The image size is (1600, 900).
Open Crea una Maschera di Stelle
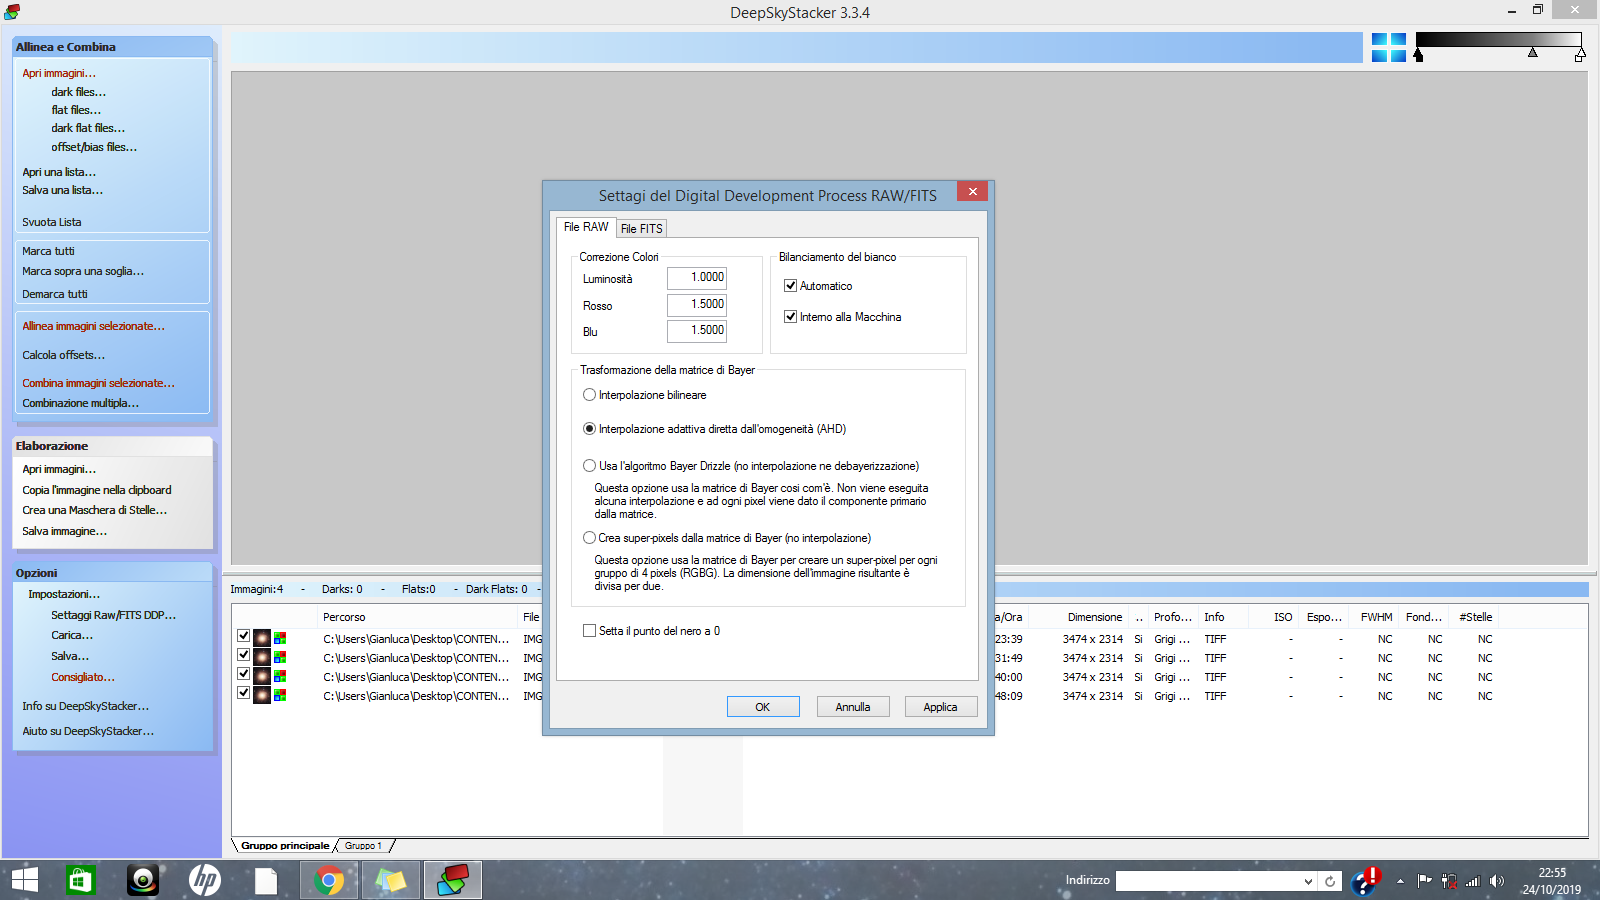point(95,510)
